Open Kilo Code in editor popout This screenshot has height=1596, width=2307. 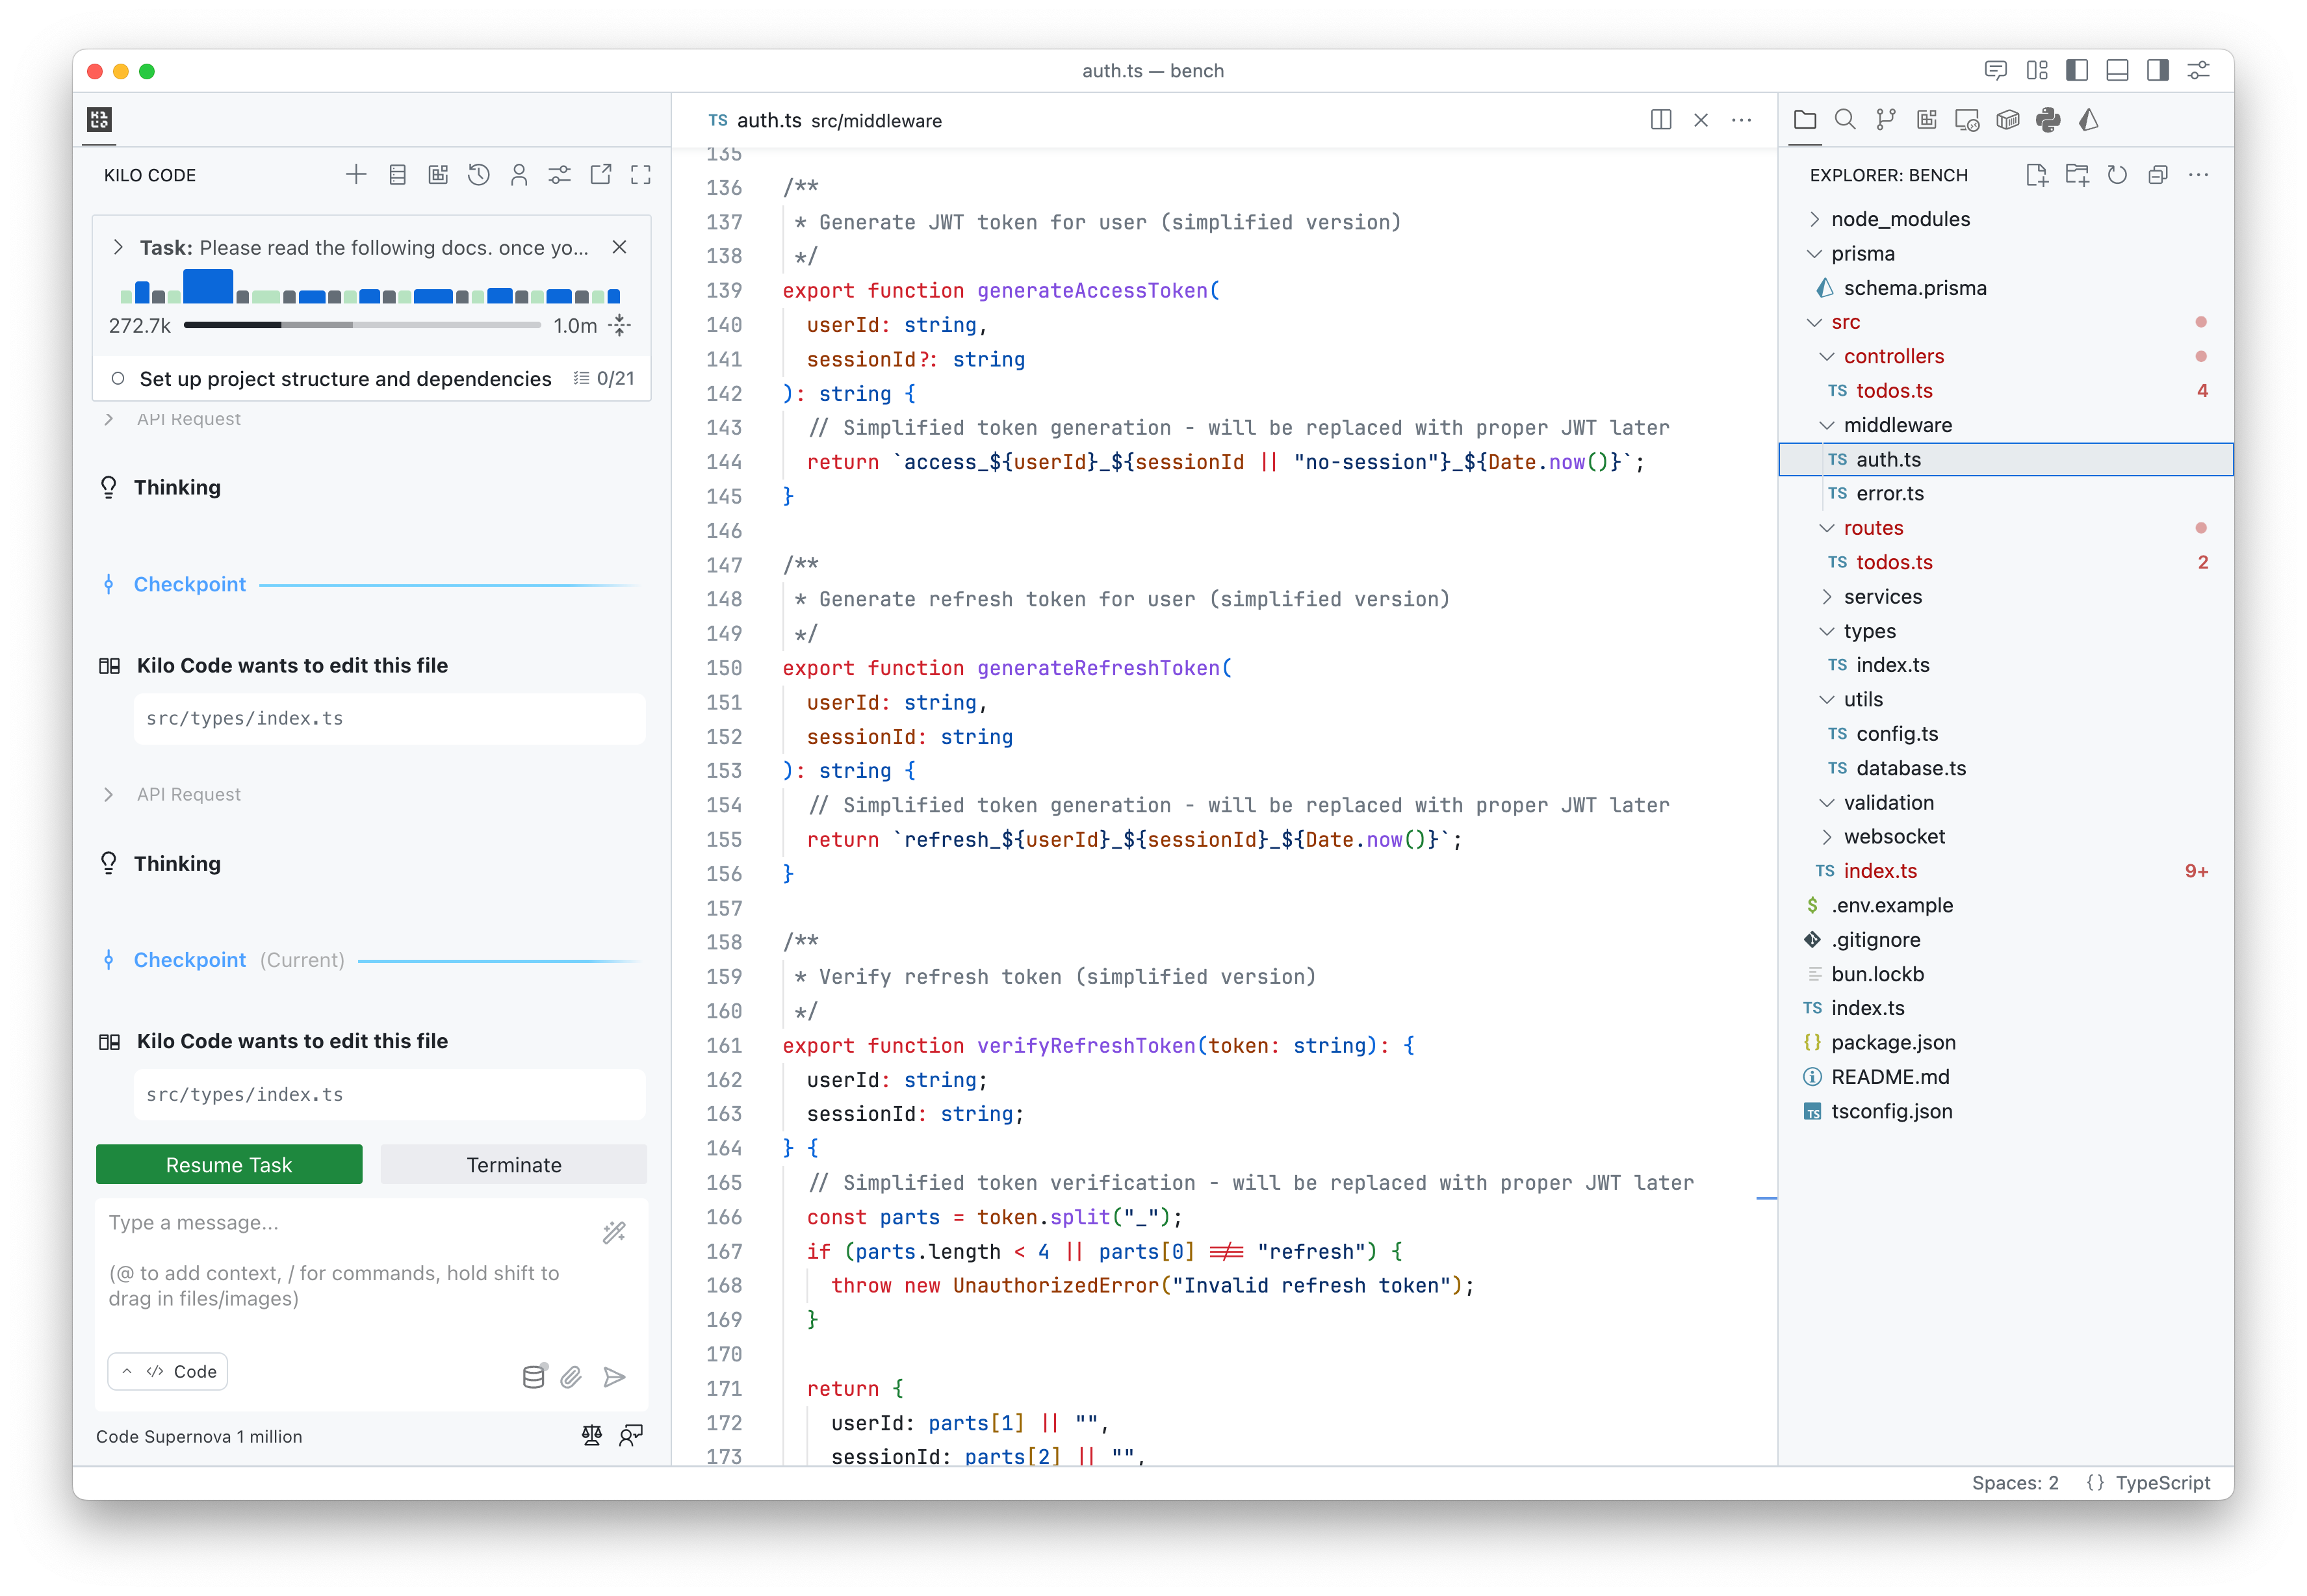point(600,175)
